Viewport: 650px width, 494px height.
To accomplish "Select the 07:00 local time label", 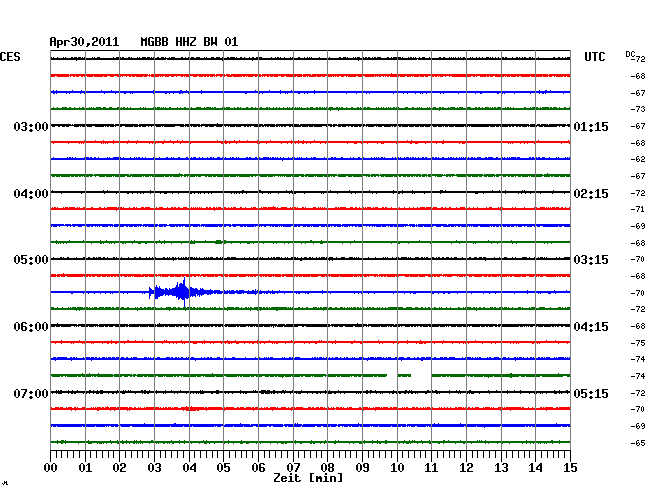I will (x=31, y=393).
